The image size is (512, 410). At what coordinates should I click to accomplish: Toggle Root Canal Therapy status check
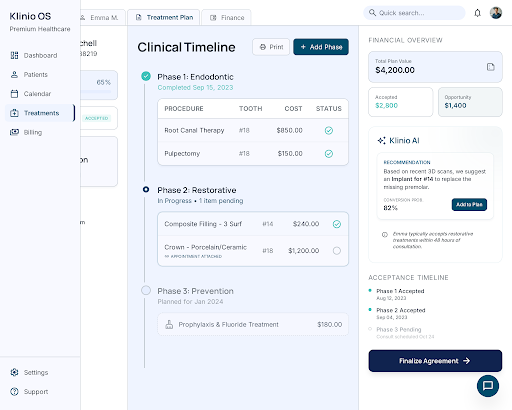(329, 130)
